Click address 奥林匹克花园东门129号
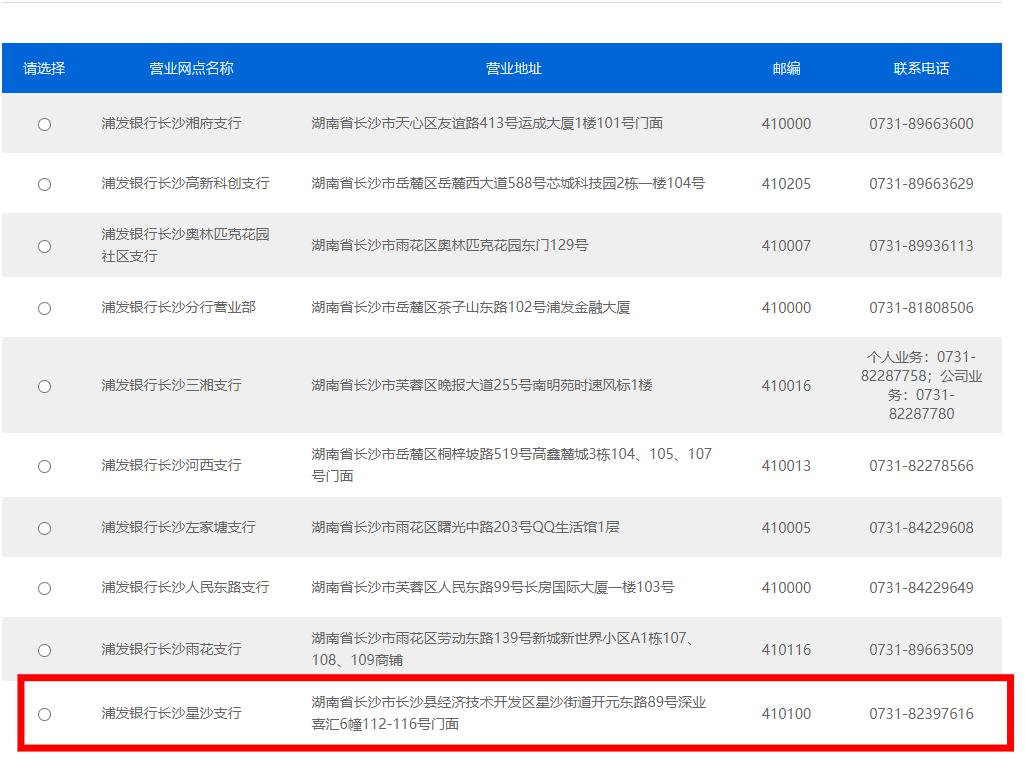This screenshot has height=760, width=1026. 512,245
